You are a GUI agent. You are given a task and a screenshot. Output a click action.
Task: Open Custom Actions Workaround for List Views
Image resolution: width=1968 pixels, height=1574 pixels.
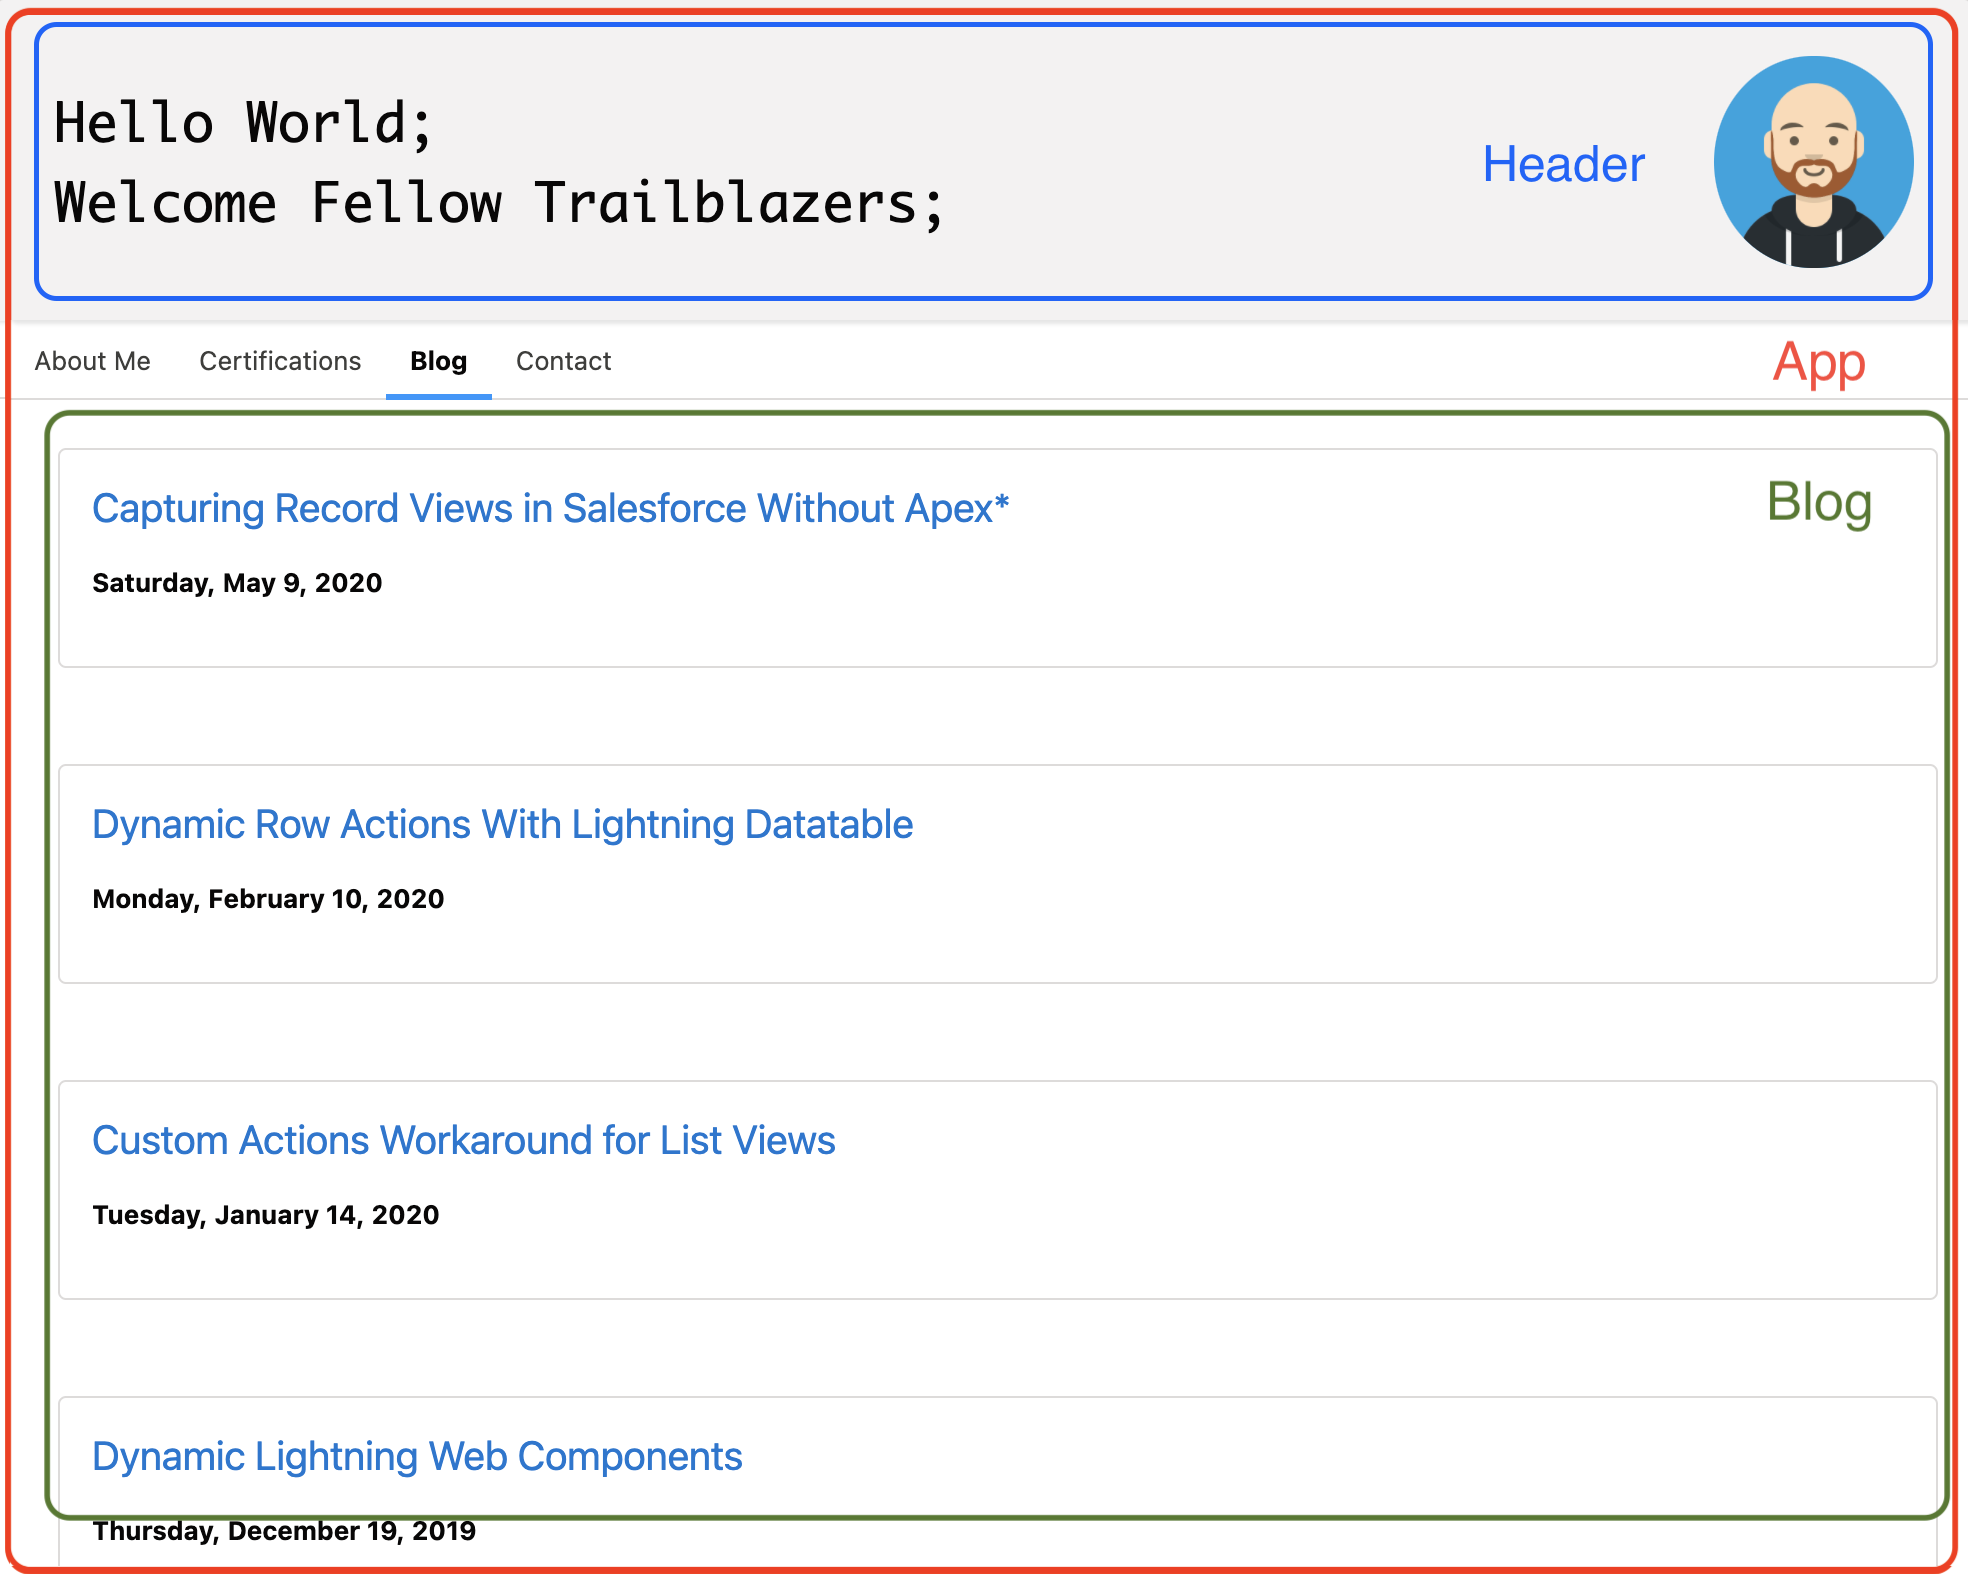pyautogui.click(x=464, y=1140)
